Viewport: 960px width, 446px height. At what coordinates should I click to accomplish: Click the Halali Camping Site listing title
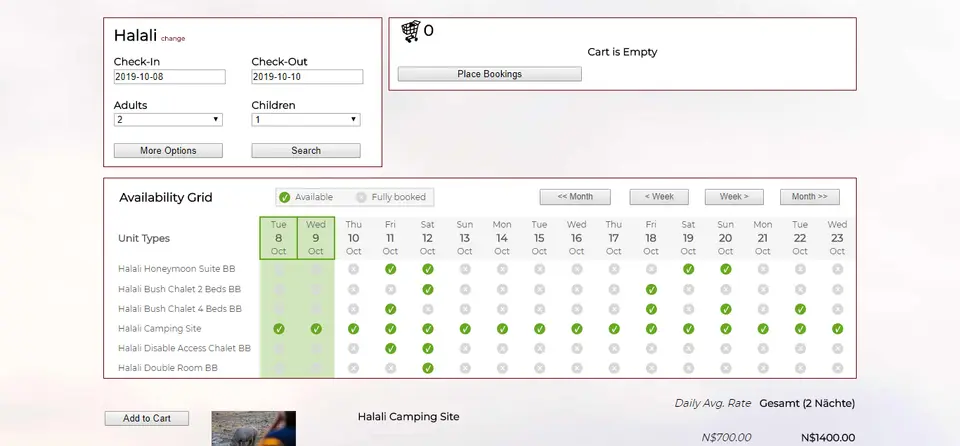408,417
